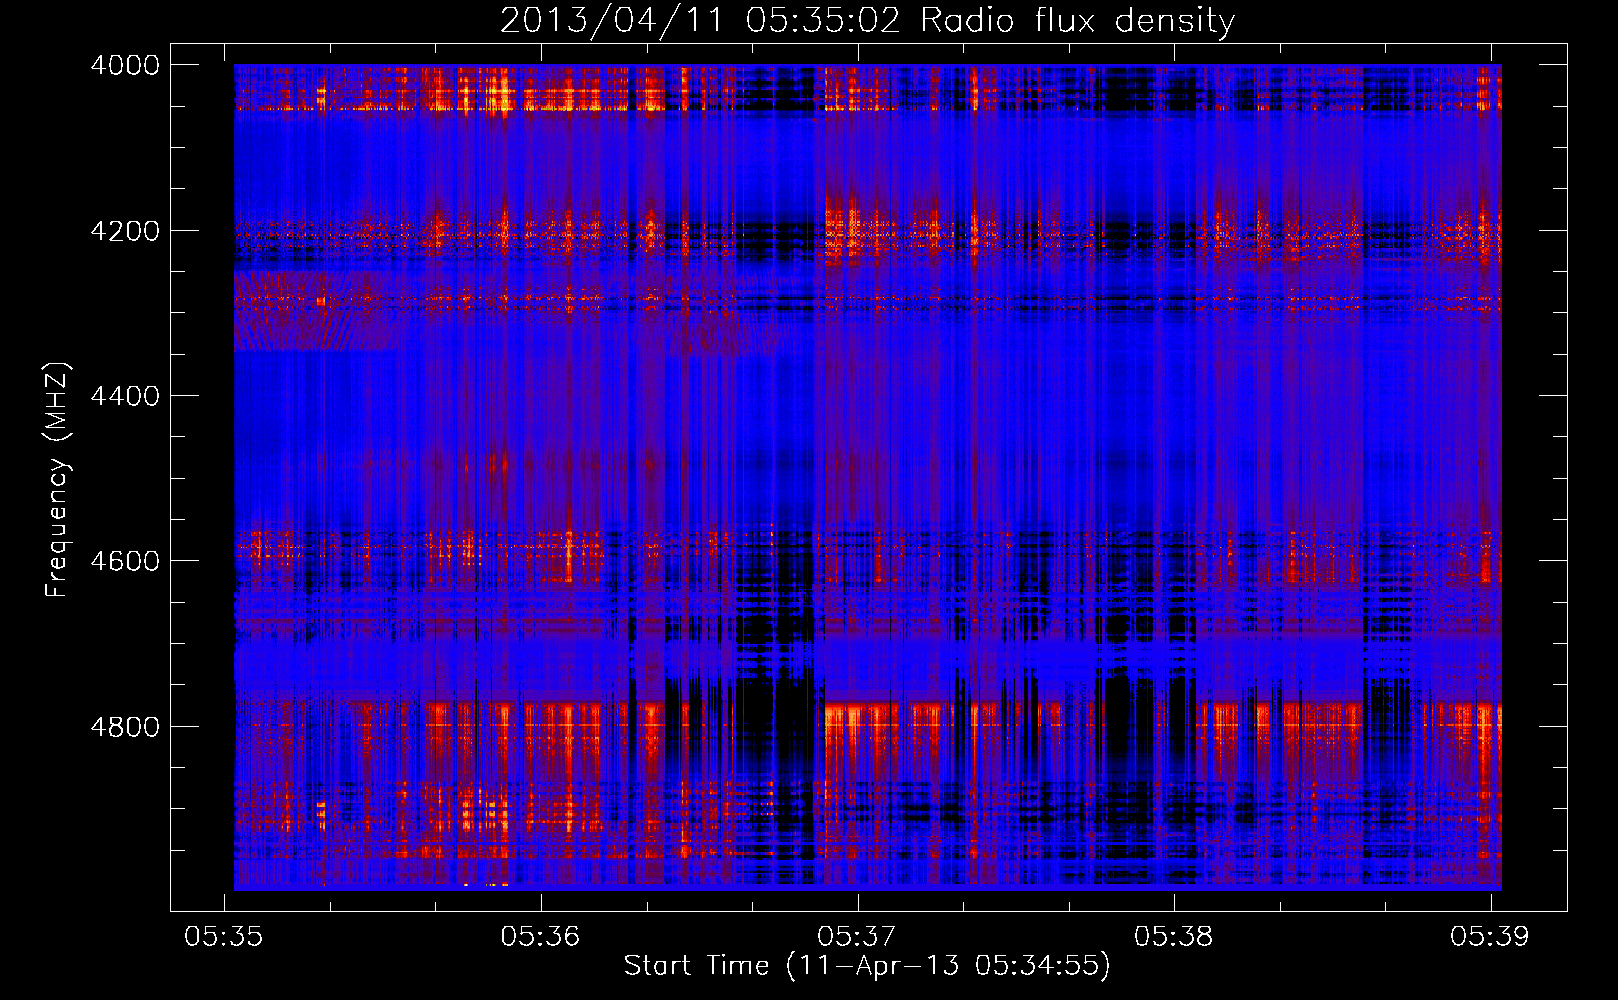Click the 05:39 time axis label

tap(1490, 936)
